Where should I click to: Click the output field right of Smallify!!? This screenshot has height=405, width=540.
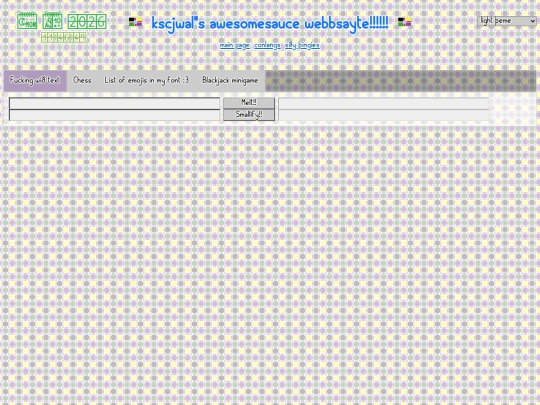click(384, 115)
